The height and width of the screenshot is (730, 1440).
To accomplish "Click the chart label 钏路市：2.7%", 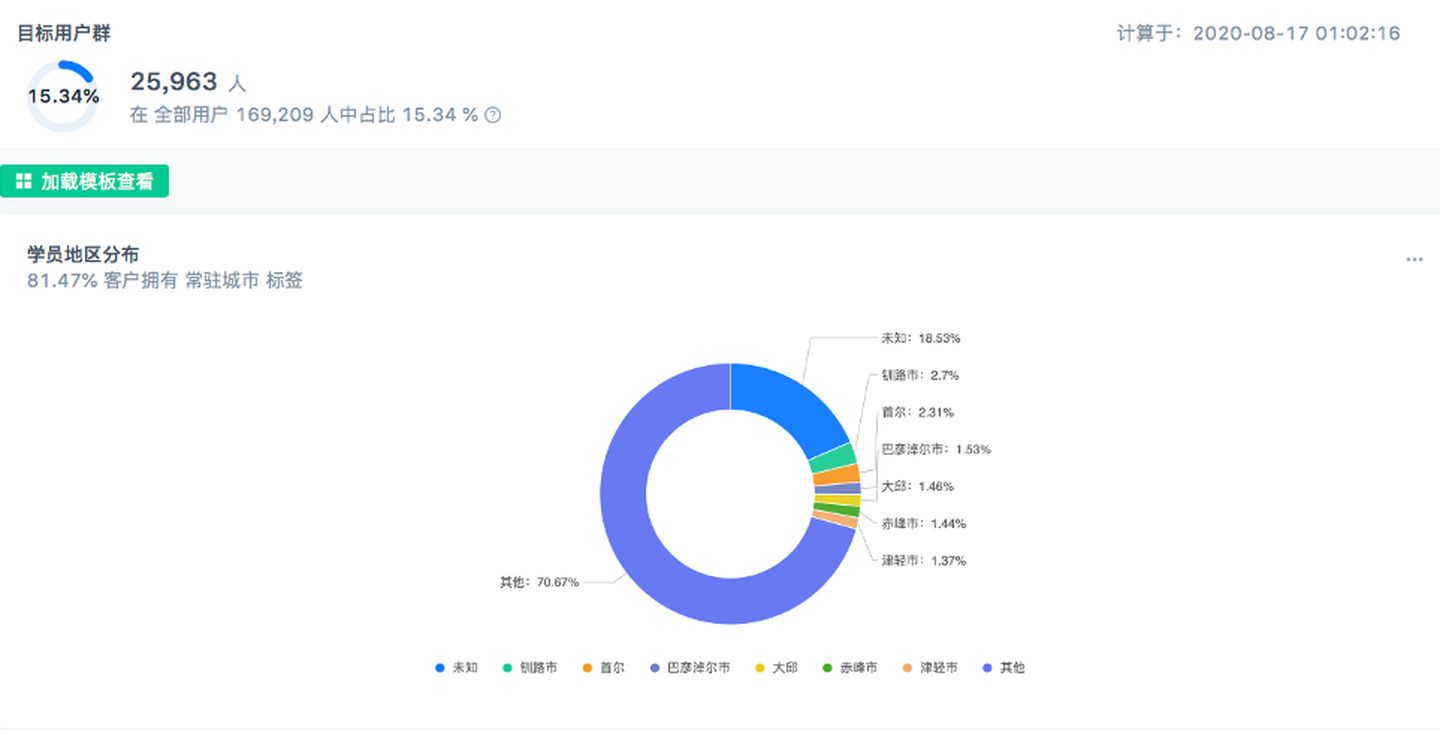I will (x=920, y=375).
